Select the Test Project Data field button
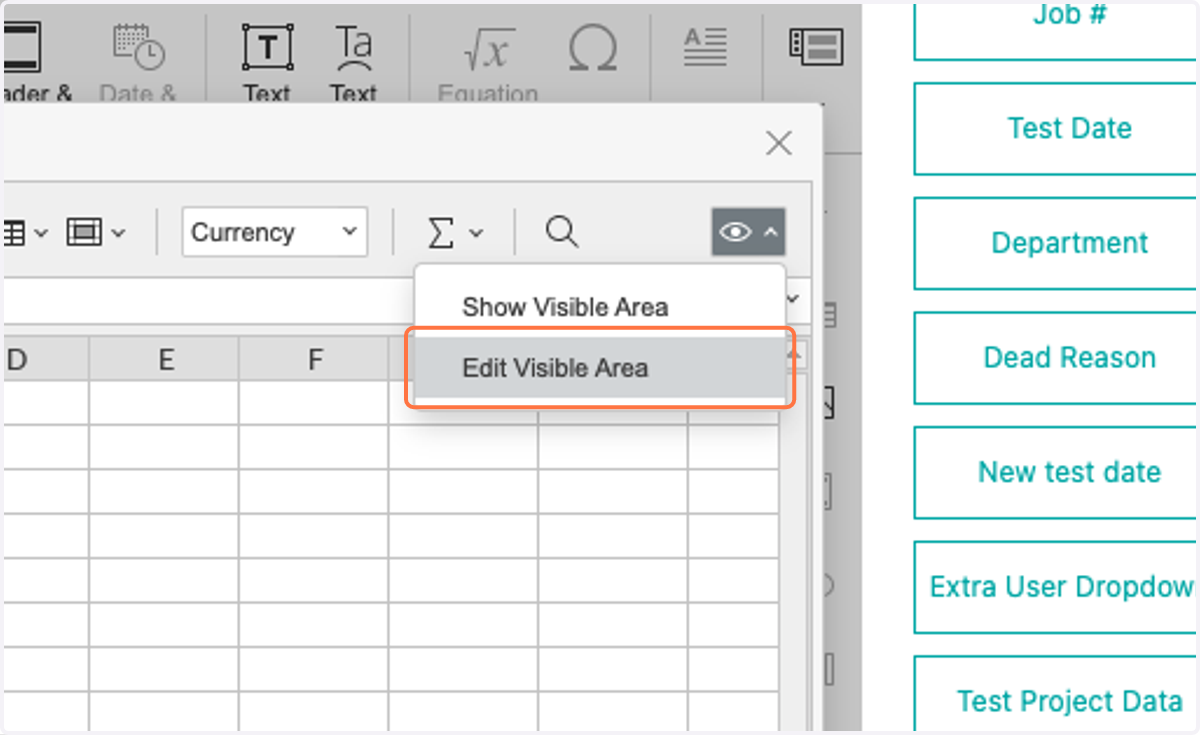The image size is (1200, 735). coord(1056,695)
